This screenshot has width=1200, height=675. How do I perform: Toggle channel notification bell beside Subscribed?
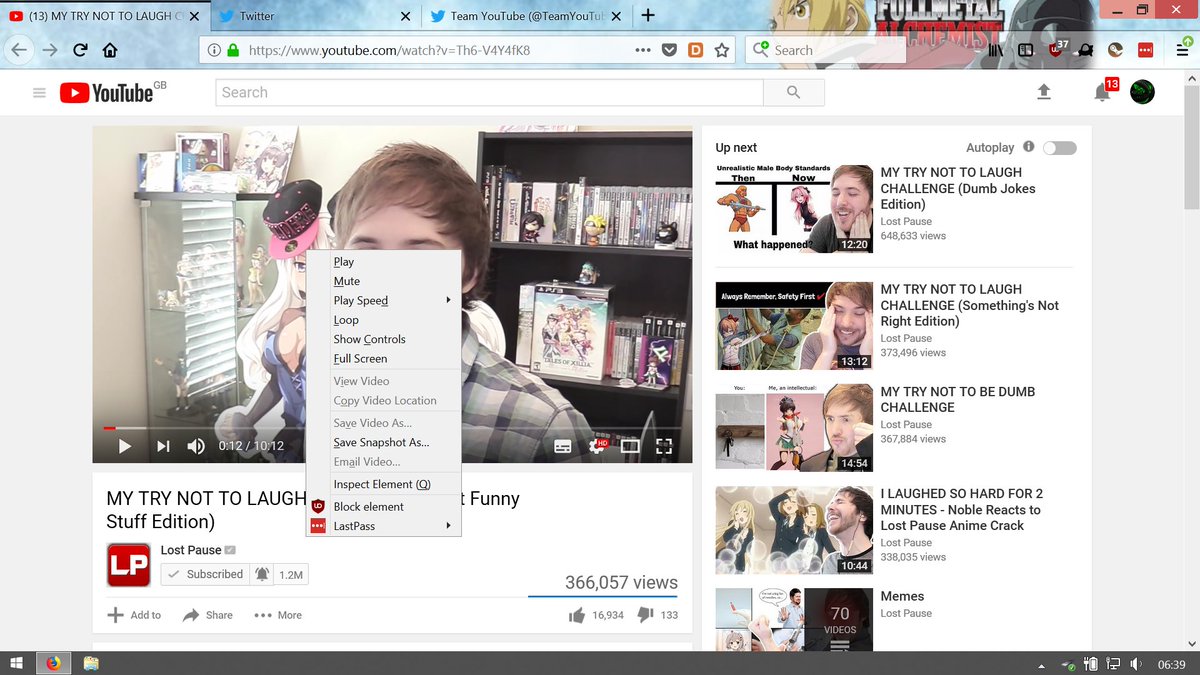[x=262, y=574]
